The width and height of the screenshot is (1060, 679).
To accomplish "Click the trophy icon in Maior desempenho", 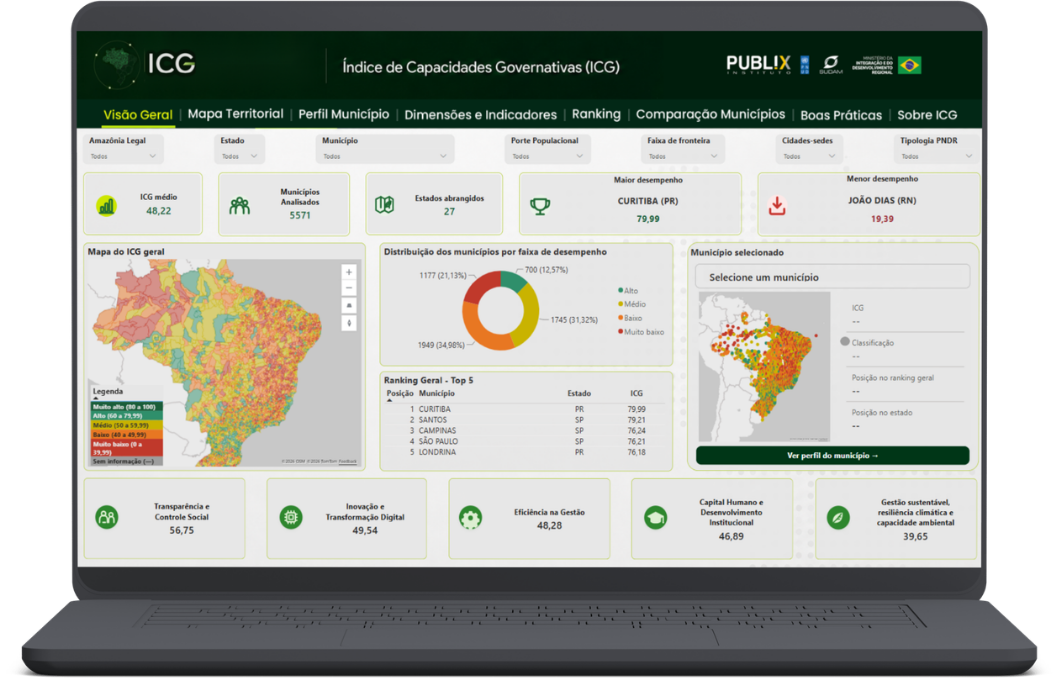I will pos(539,206).
